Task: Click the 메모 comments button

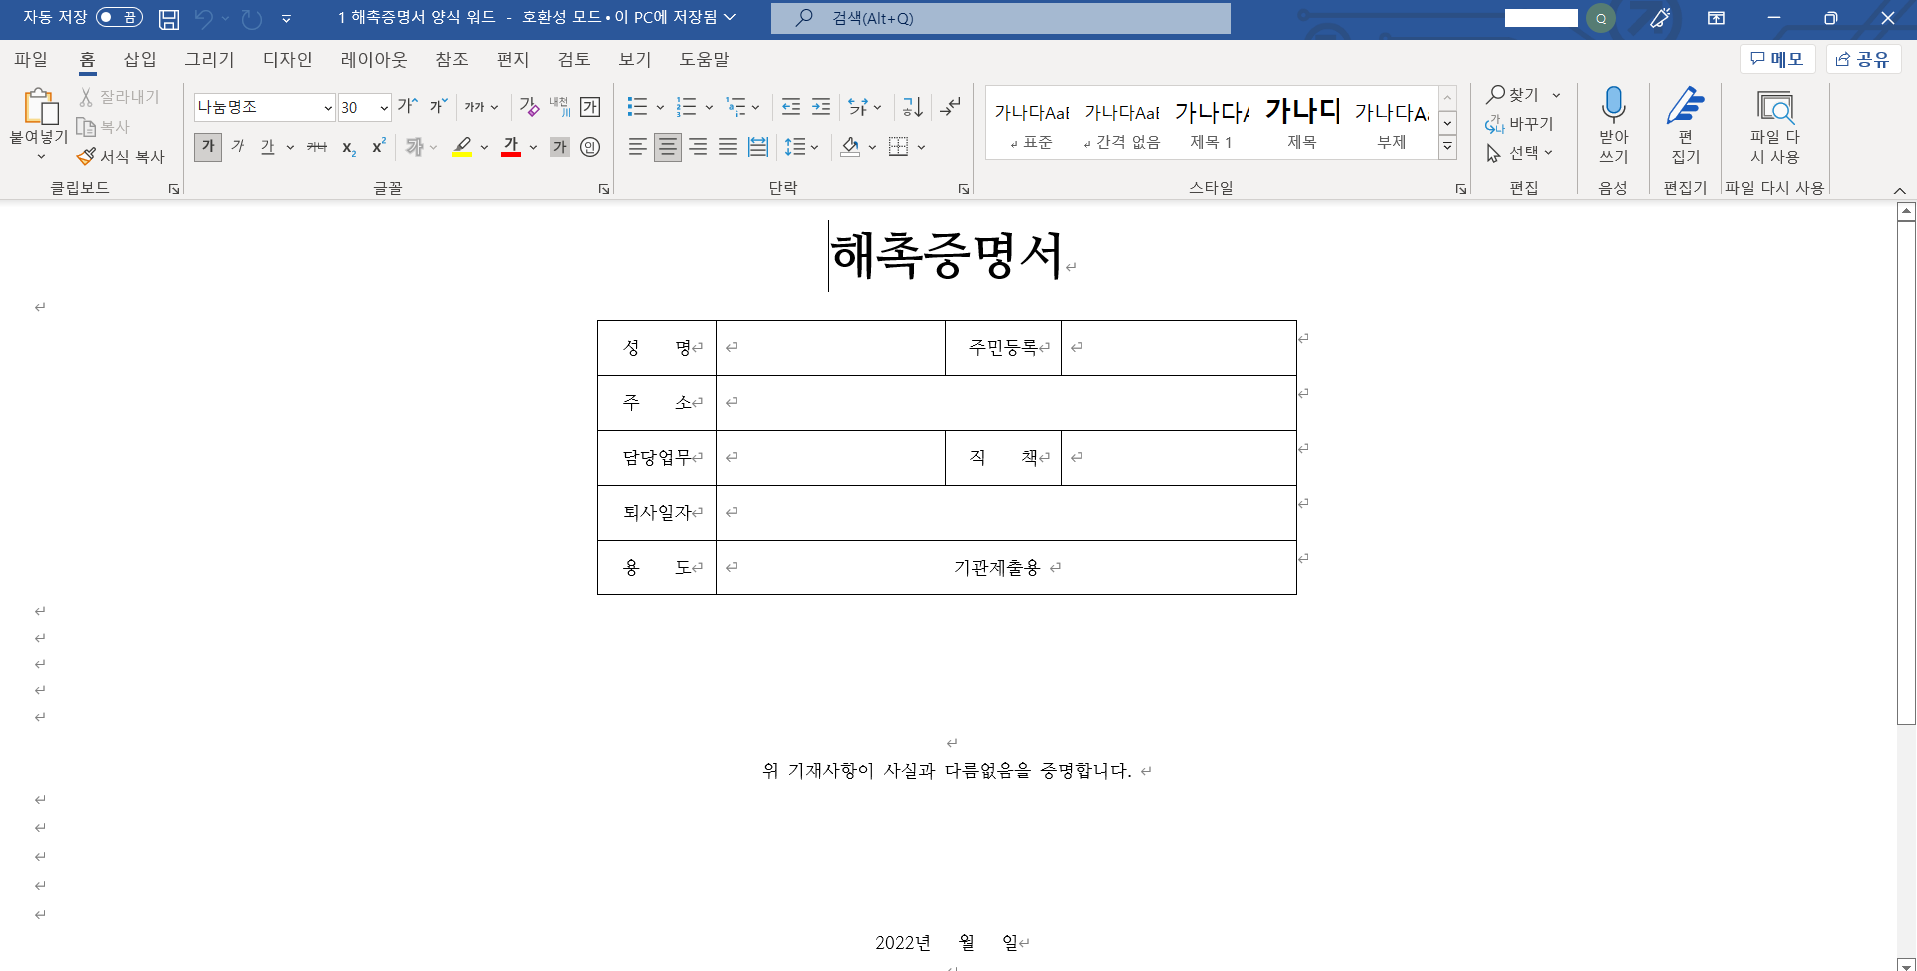Action: pos(1778,59)
